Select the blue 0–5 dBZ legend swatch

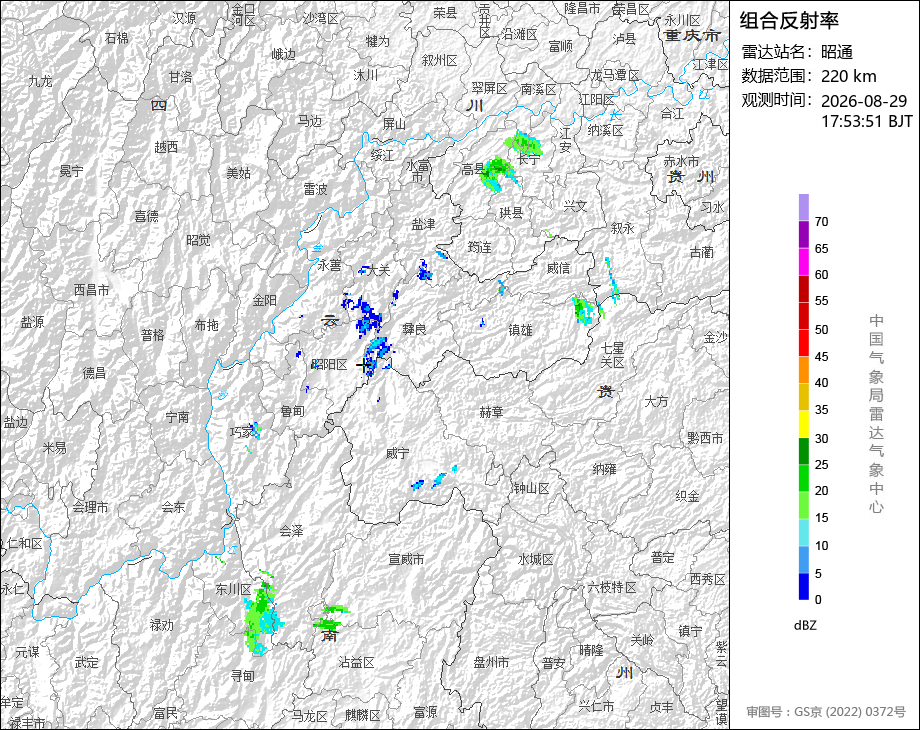[x=804, y=586]
